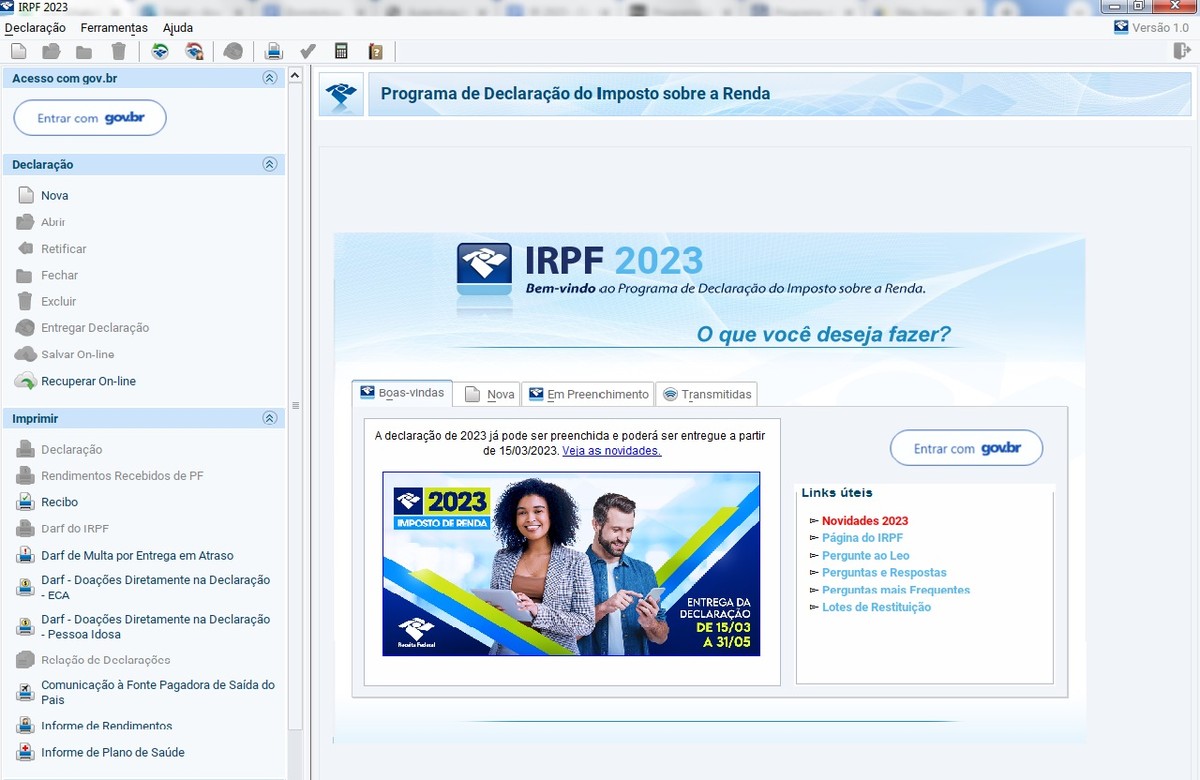Open the Recuperar On-line sidebar option
The image size is (1200, 780).
coord(90,381)
